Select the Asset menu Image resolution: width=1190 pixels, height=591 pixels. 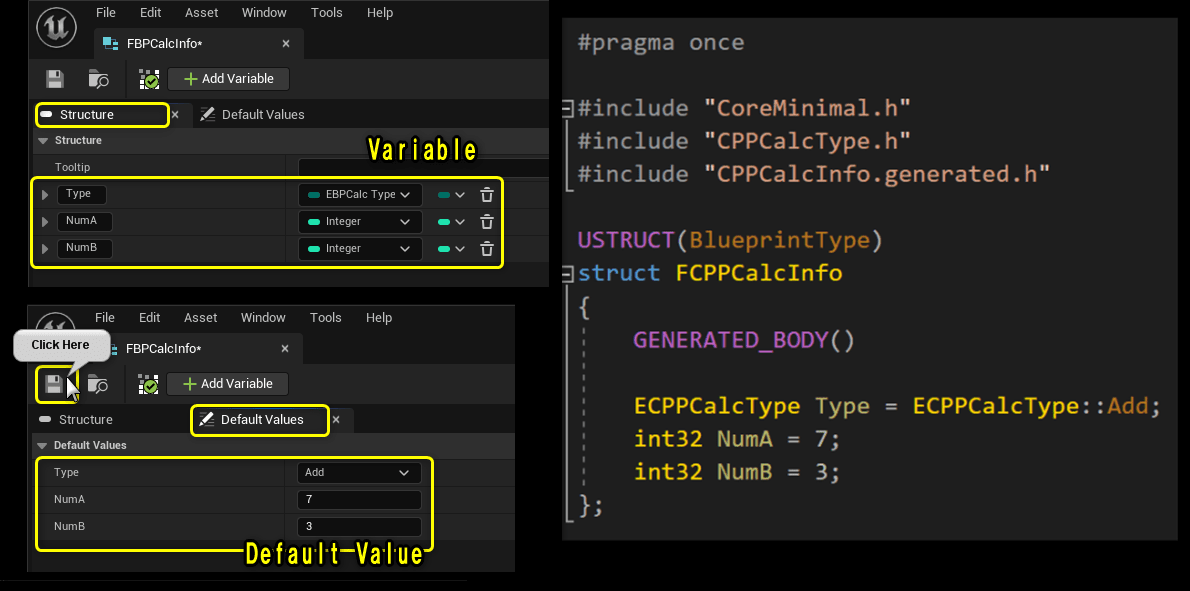(201, 12)
